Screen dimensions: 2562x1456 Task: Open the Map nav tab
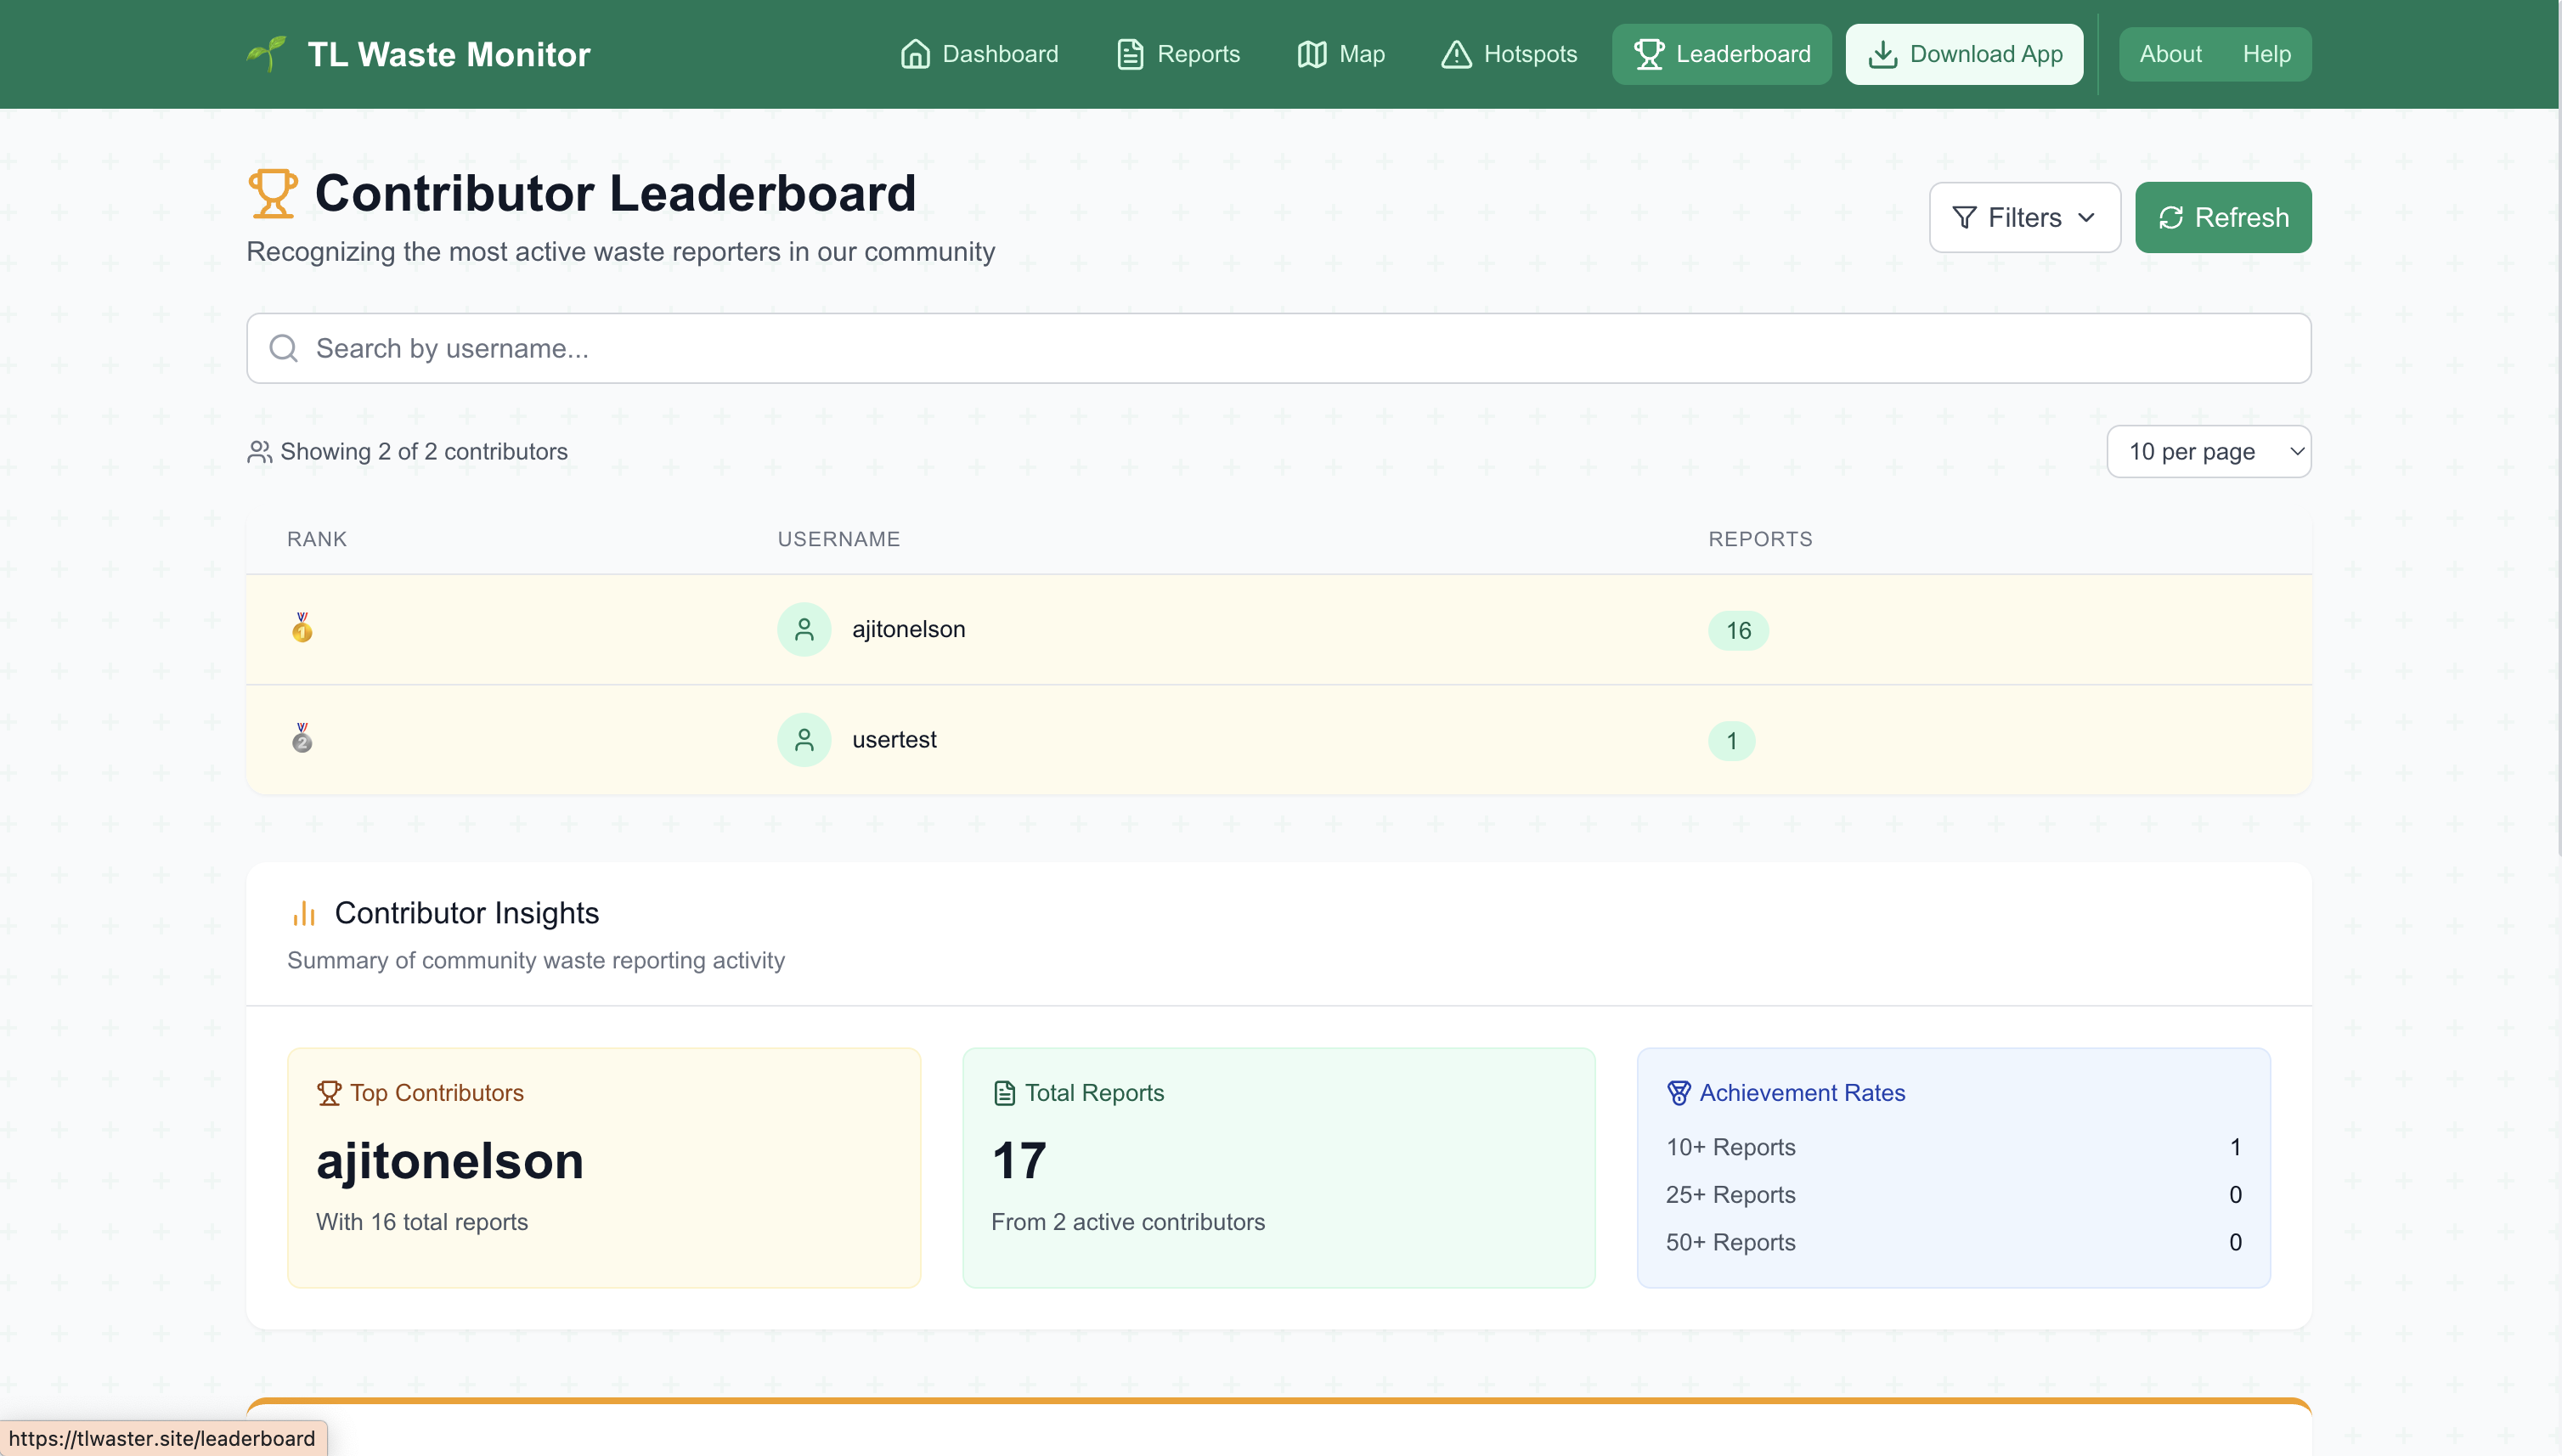tap(1341, 54)
